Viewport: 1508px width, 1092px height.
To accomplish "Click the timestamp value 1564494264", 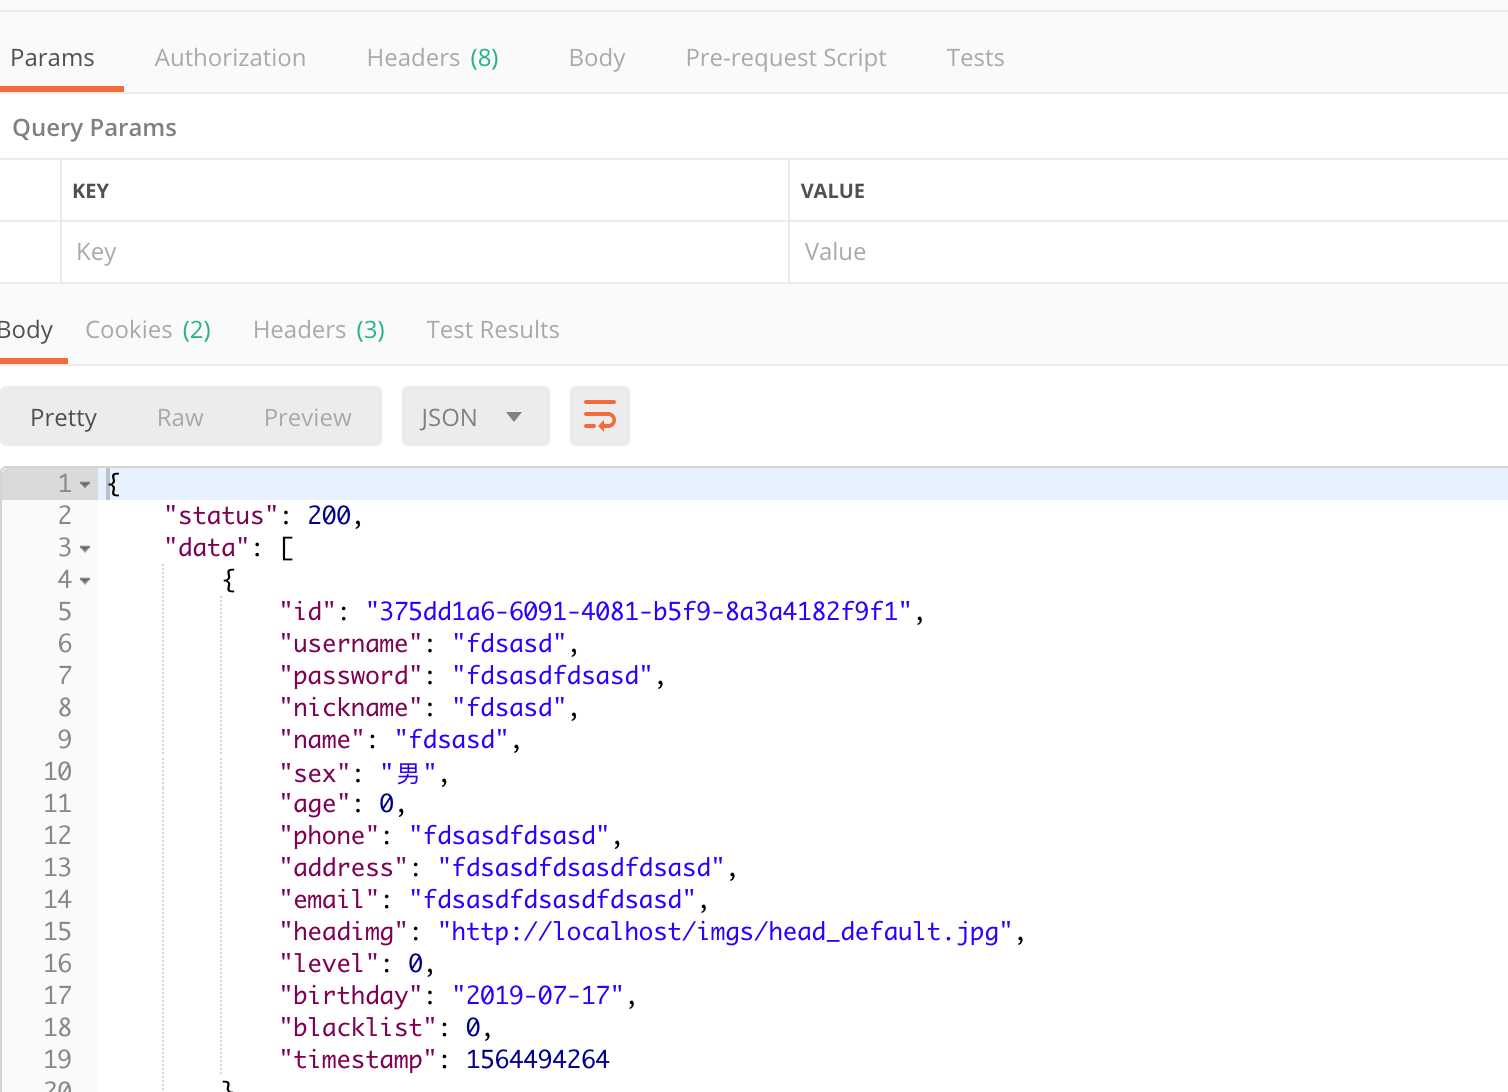I will pos(538,1060).
